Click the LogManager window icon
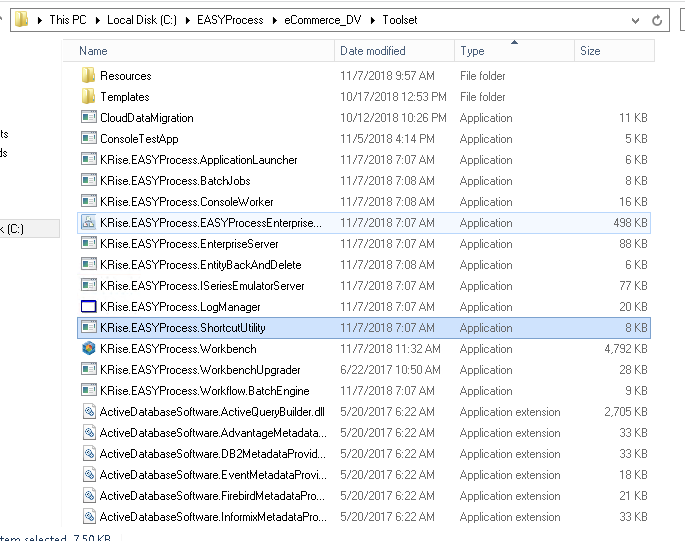 [x=89, y=306]
